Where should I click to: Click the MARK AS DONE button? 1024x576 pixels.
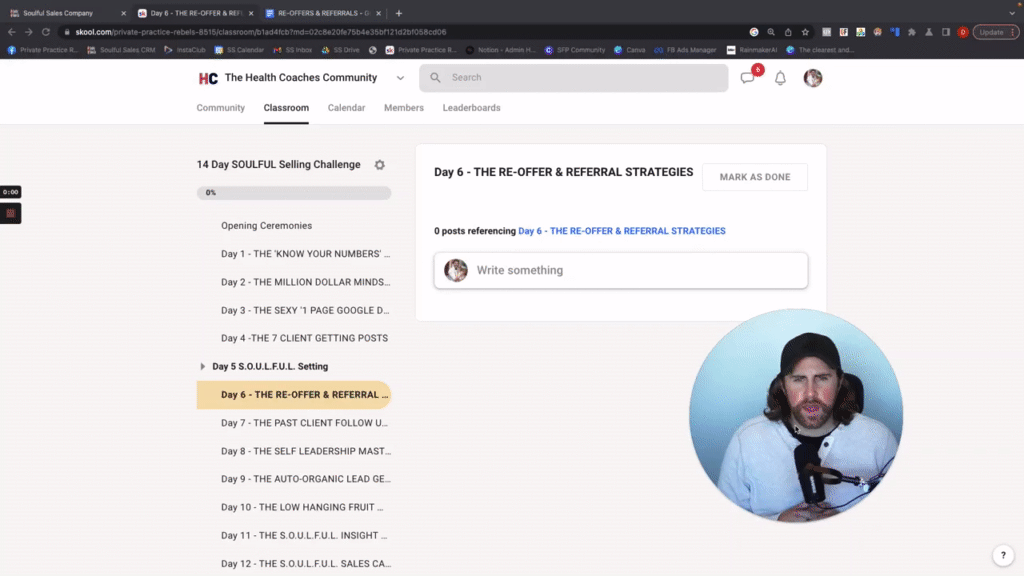pyautogui.click(x=755, y=177)
